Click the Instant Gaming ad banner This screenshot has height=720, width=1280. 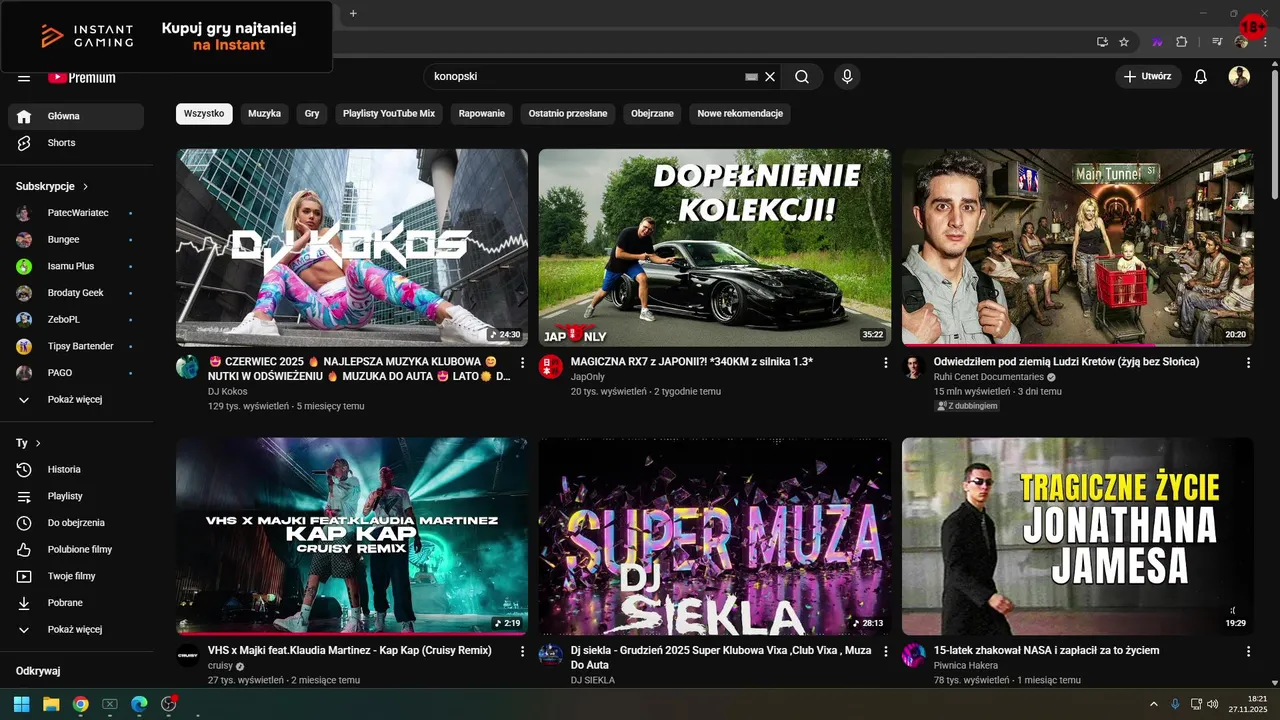click(166, 37)
